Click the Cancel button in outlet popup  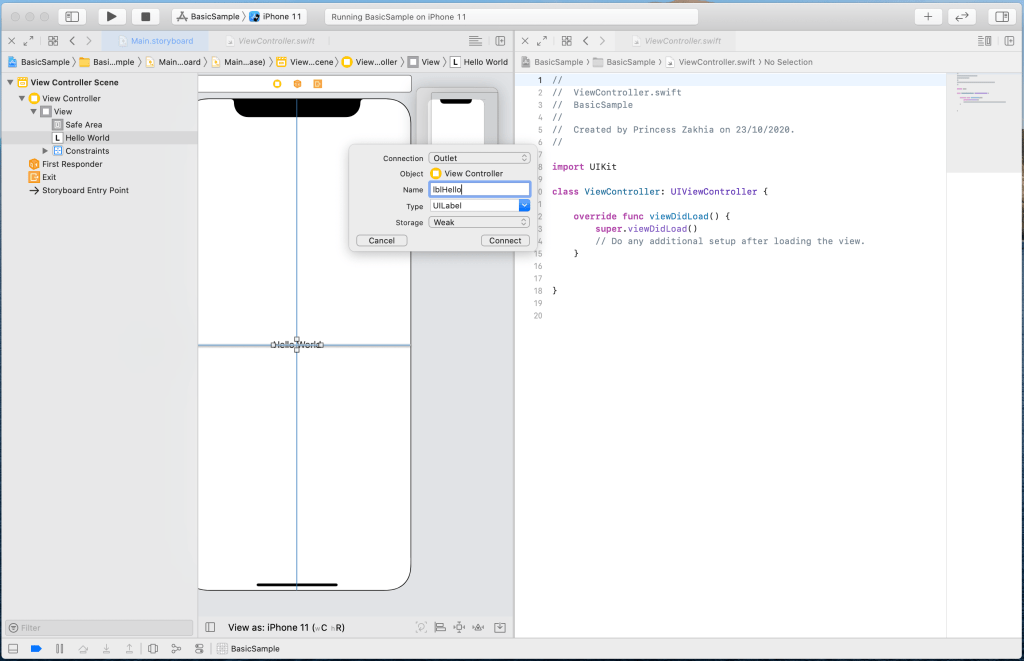(381, 240)
